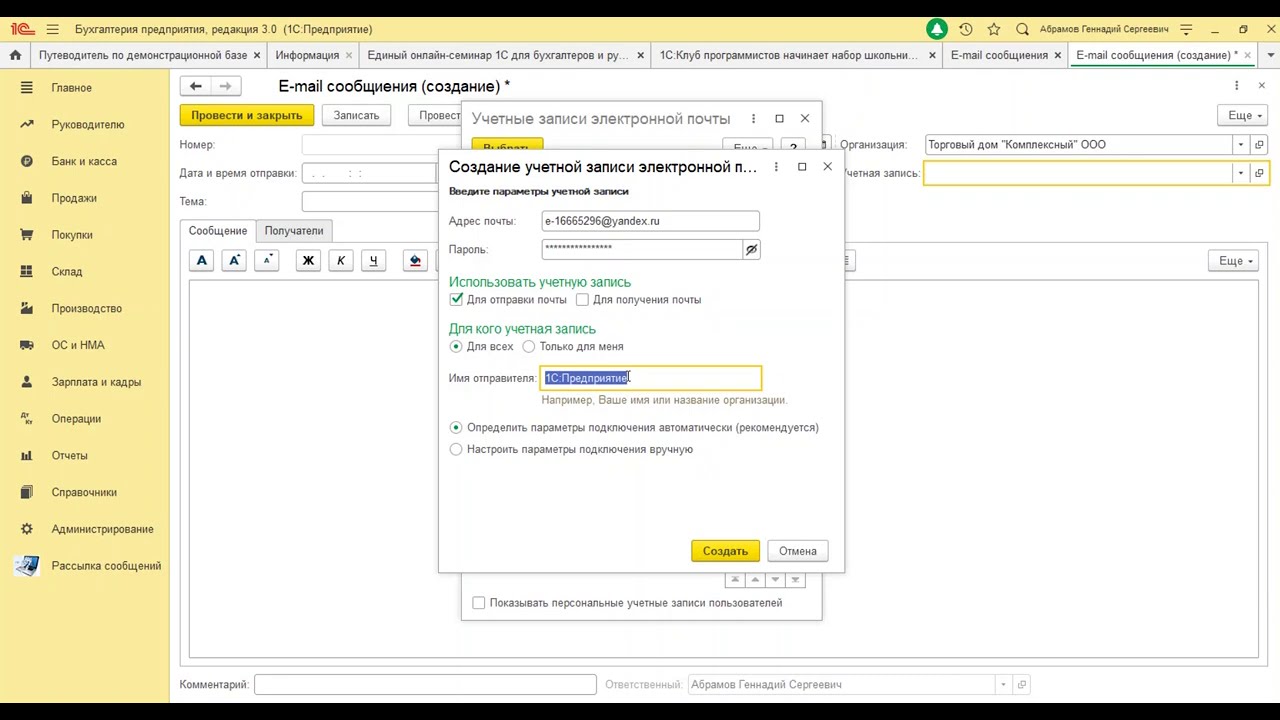Viewport: 1280px width, 720px height.
Task: Click the Создать button
Action: (x=725, y=551)
